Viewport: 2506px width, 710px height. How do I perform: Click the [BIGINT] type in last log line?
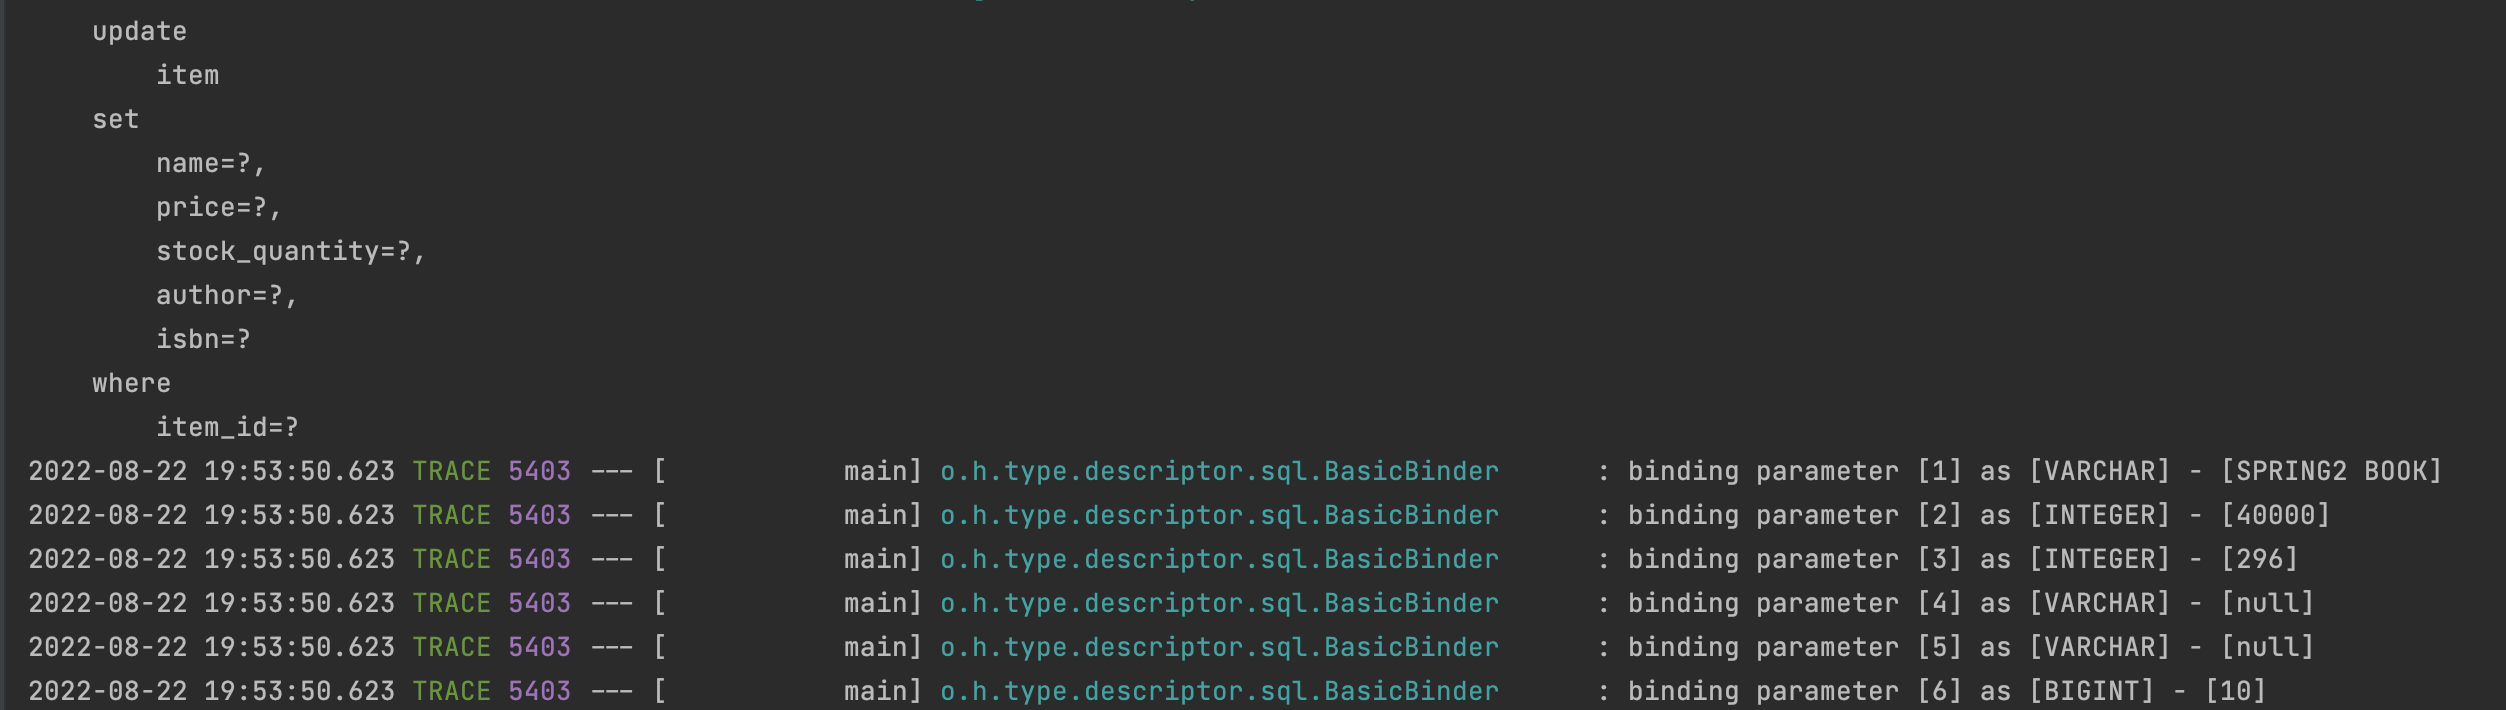(x=2091, y=692)
